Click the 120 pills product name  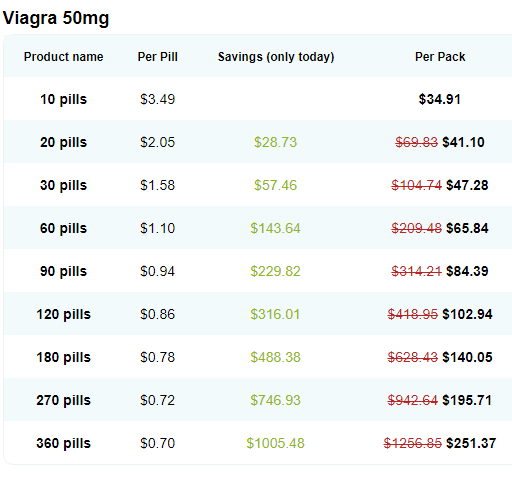(x=63, y=314)
